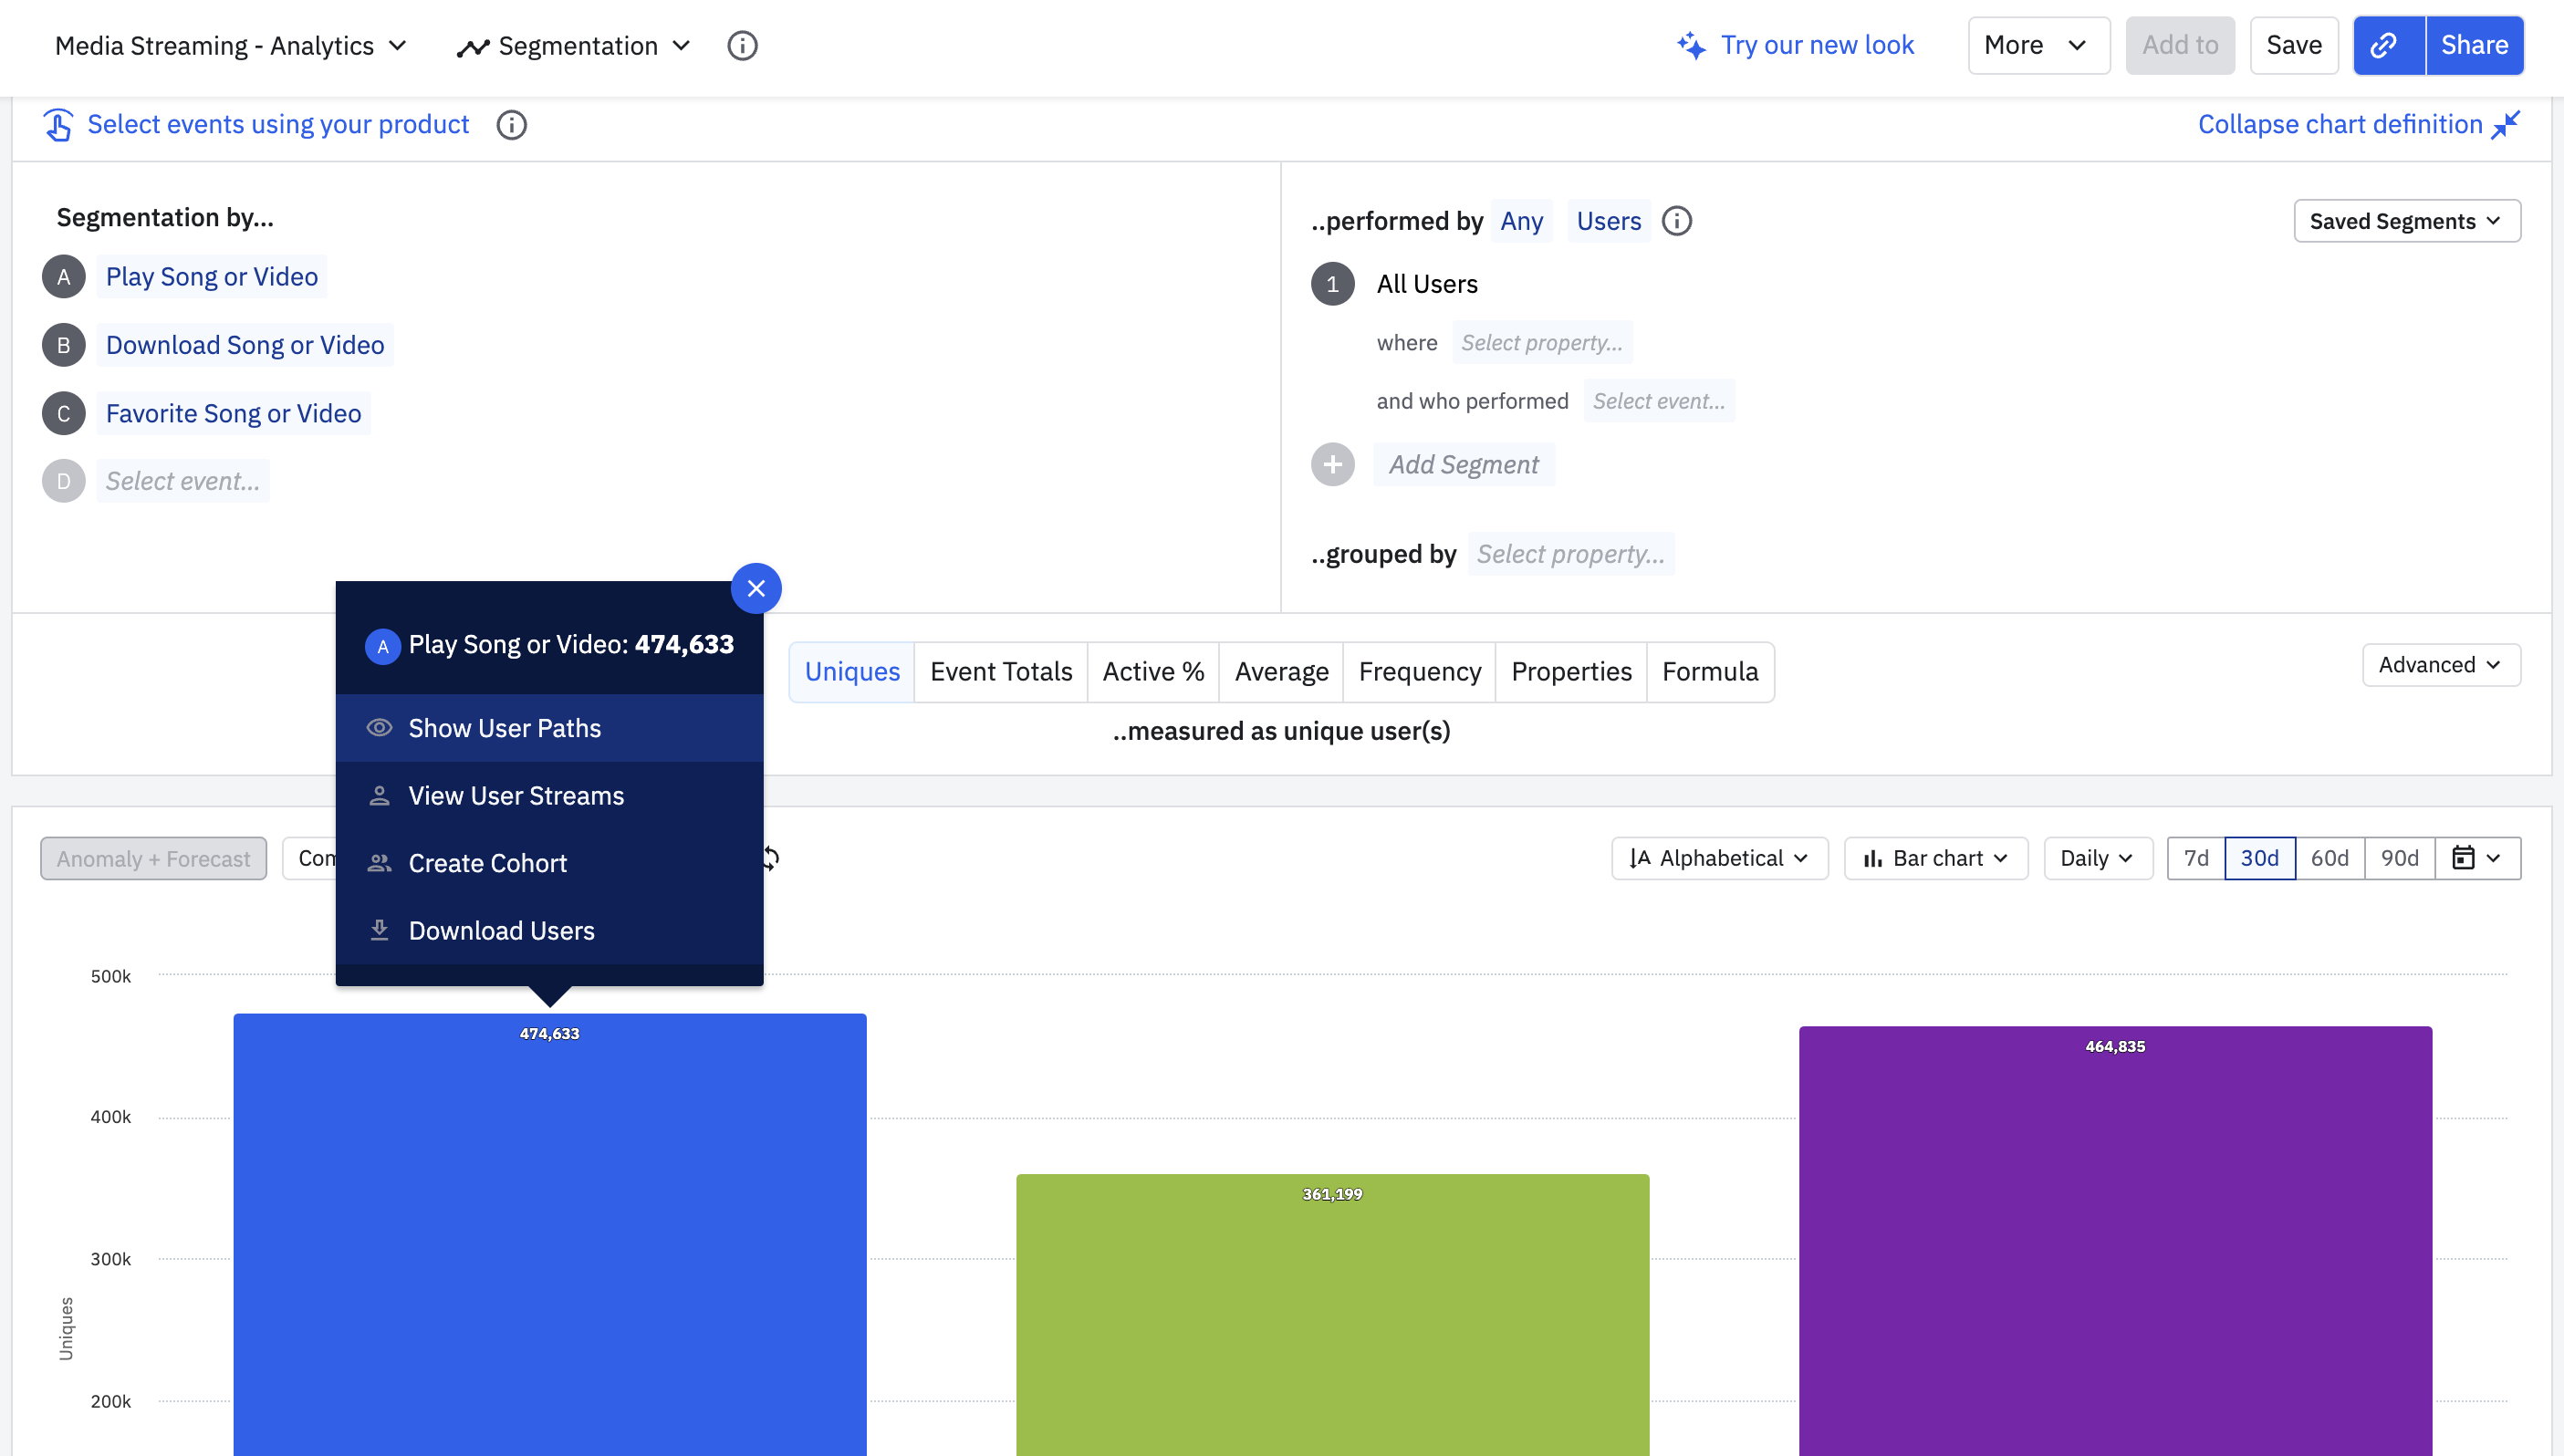This screenshot has height=1456, width=2564.
Task: Click the plus icon for Add Segment
Action: 1332,465
